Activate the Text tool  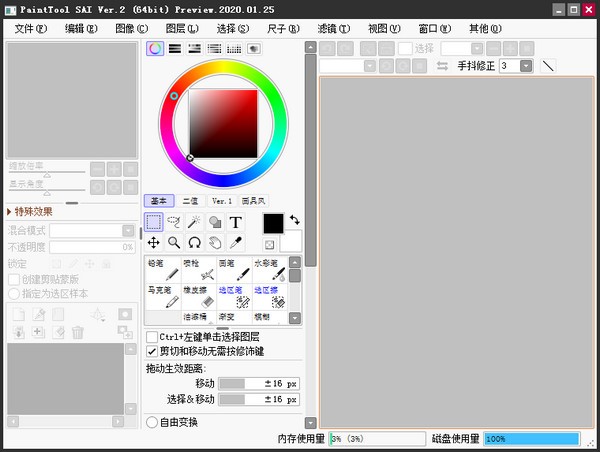236,222
